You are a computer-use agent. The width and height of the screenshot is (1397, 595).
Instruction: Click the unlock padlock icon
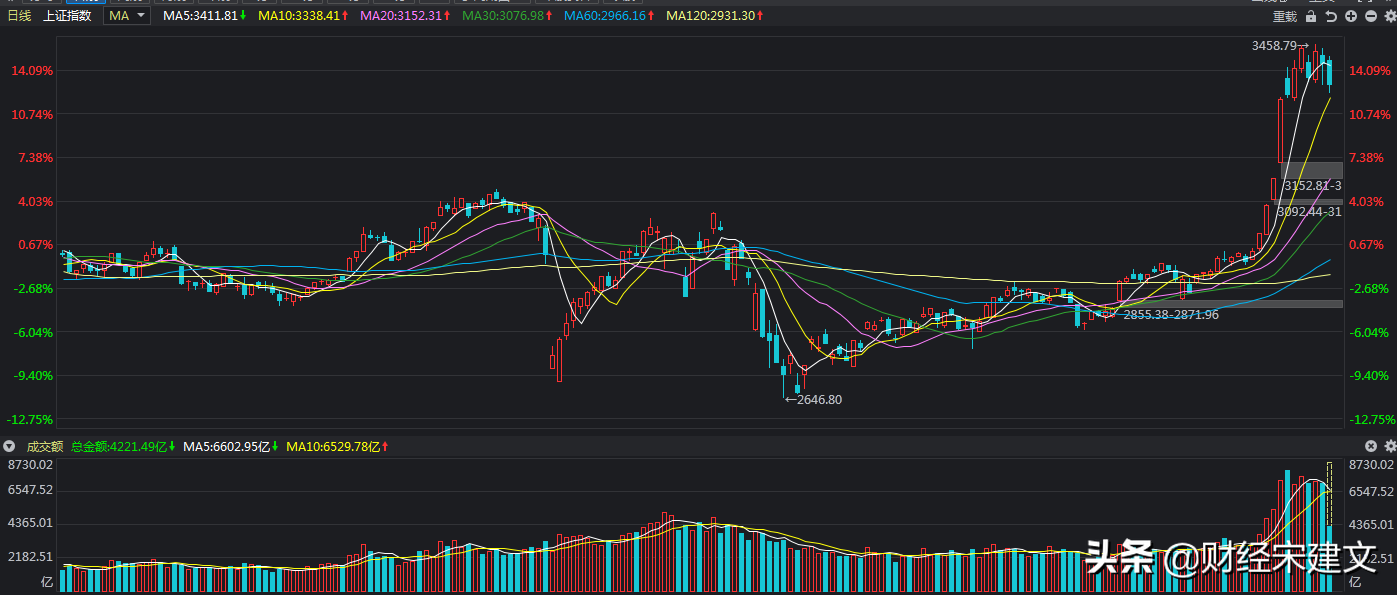click(x=1312, y=16)
